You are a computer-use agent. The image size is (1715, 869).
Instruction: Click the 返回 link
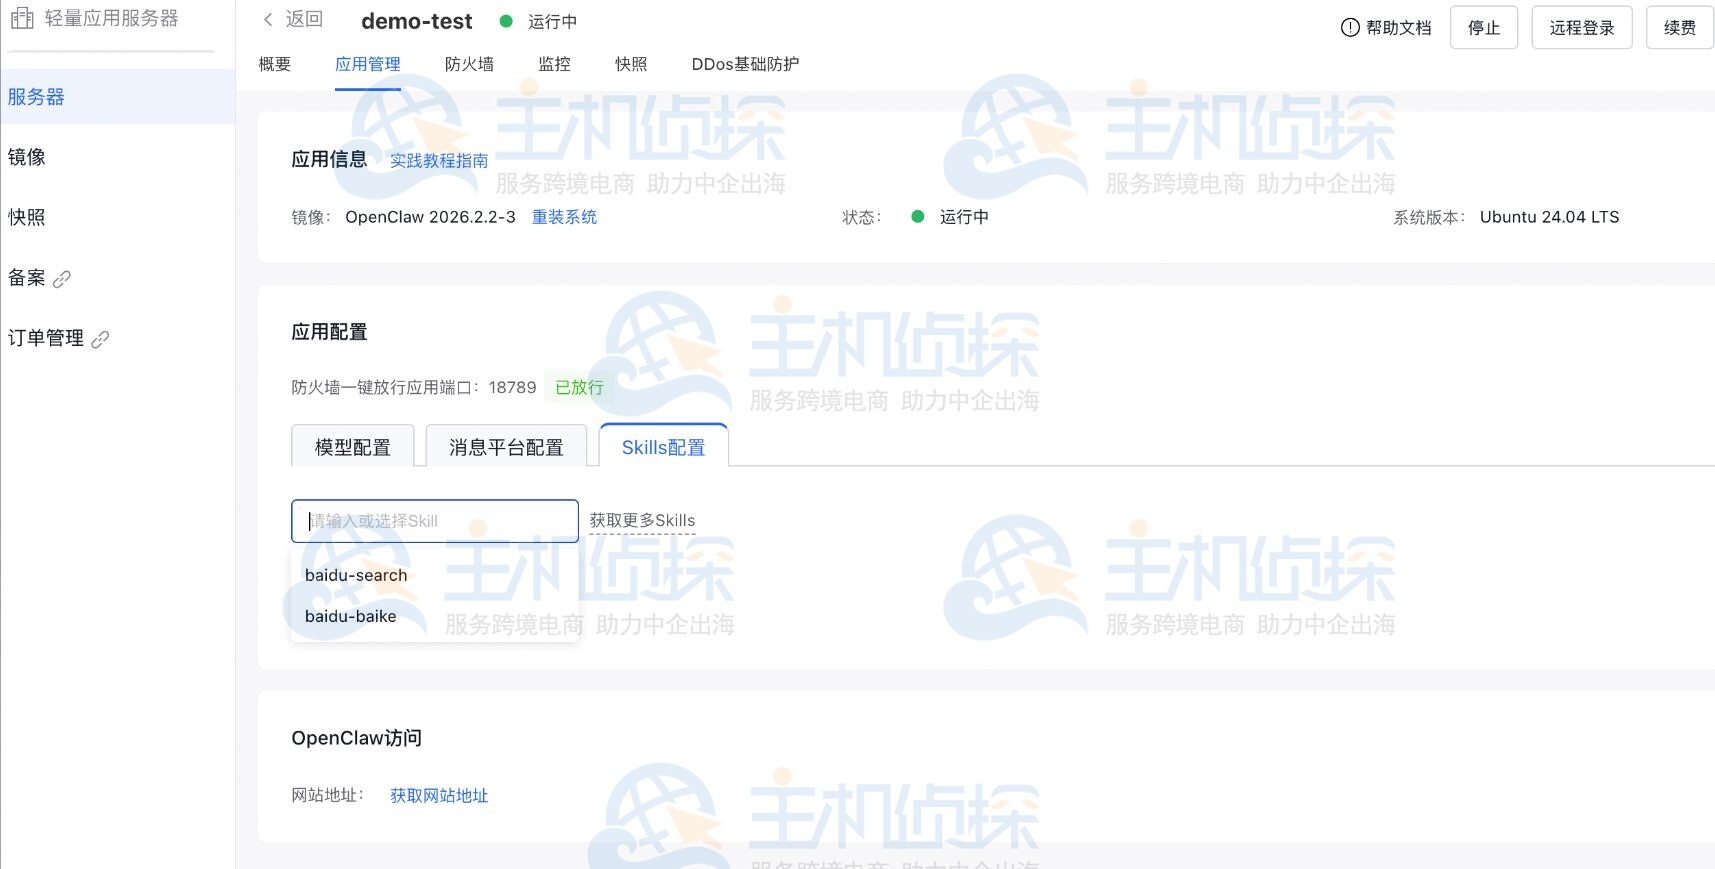click(x=304, y=19)
